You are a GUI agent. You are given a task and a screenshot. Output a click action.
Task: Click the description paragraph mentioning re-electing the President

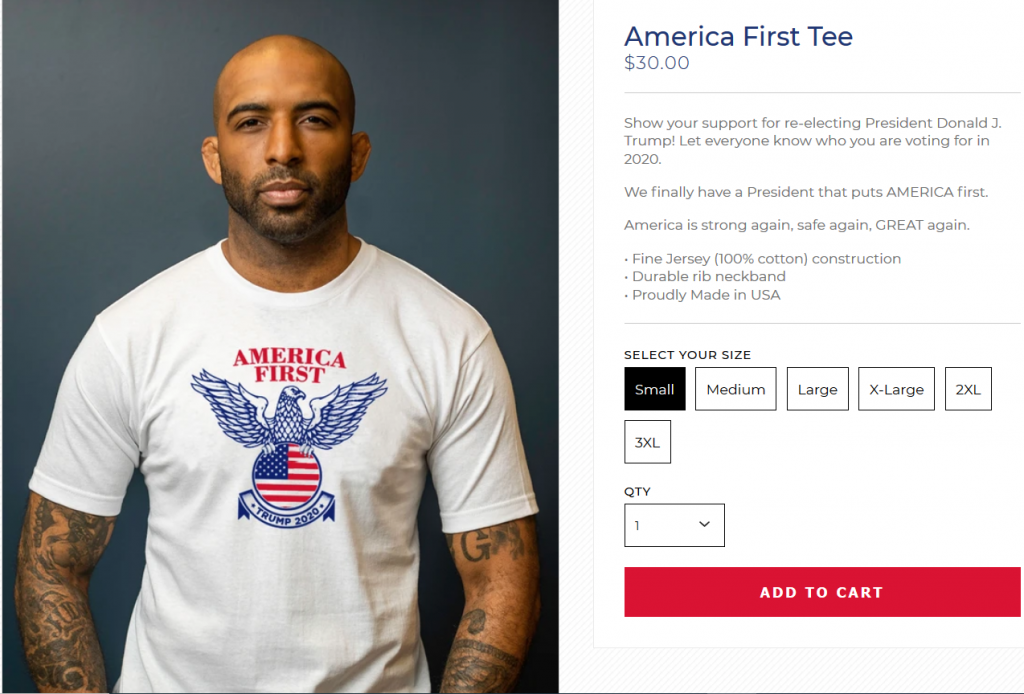[813, 141]
